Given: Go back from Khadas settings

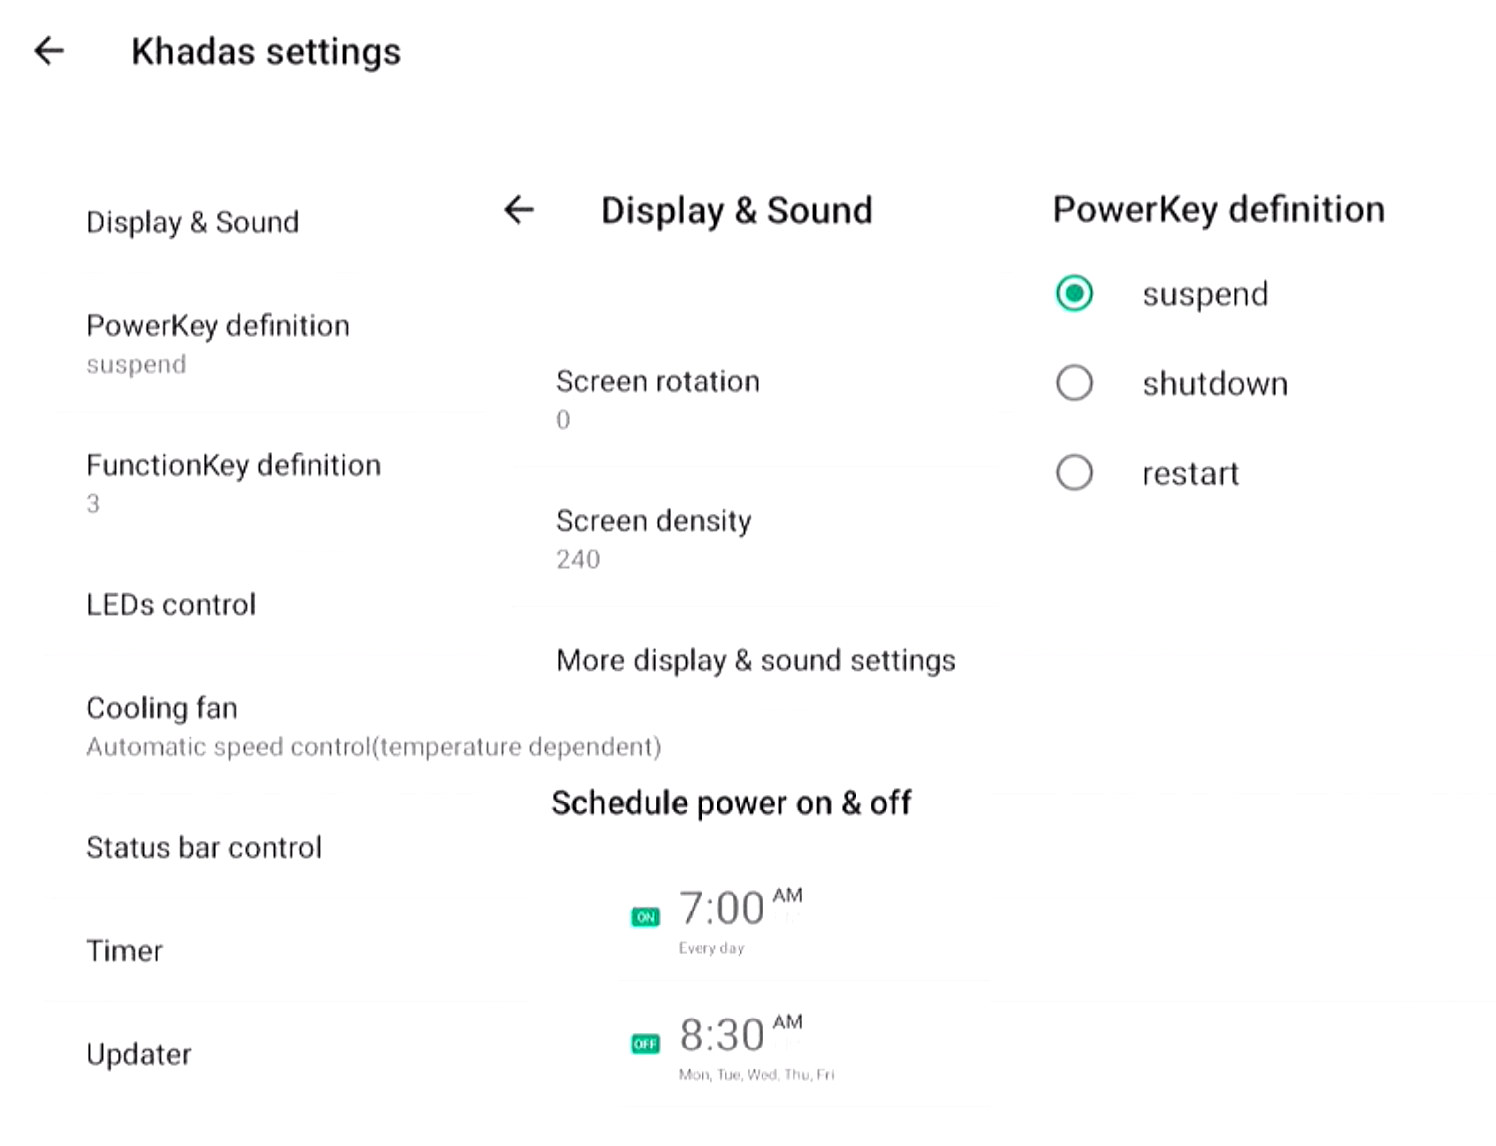Looking at the screenshot, I should tap(49, 51).
